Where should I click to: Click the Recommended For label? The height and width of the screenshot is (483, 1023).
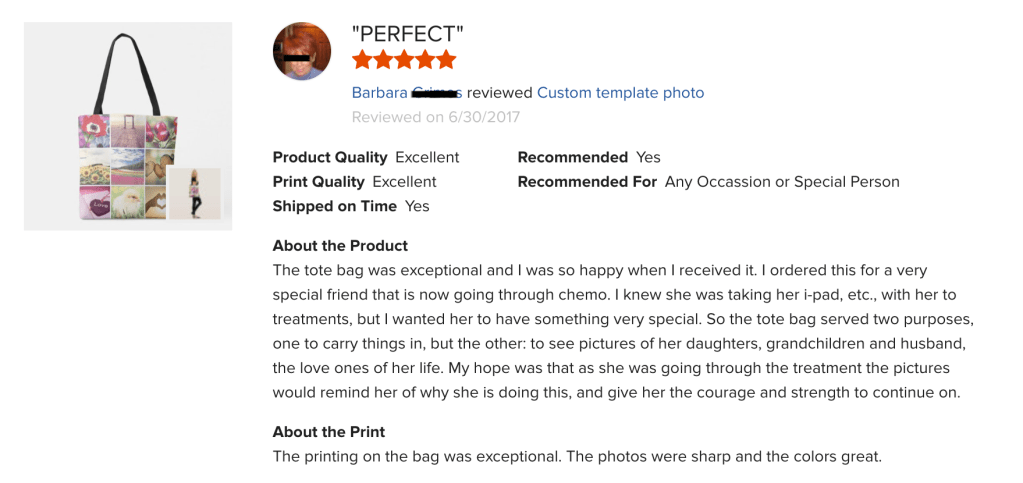point(587,182)
